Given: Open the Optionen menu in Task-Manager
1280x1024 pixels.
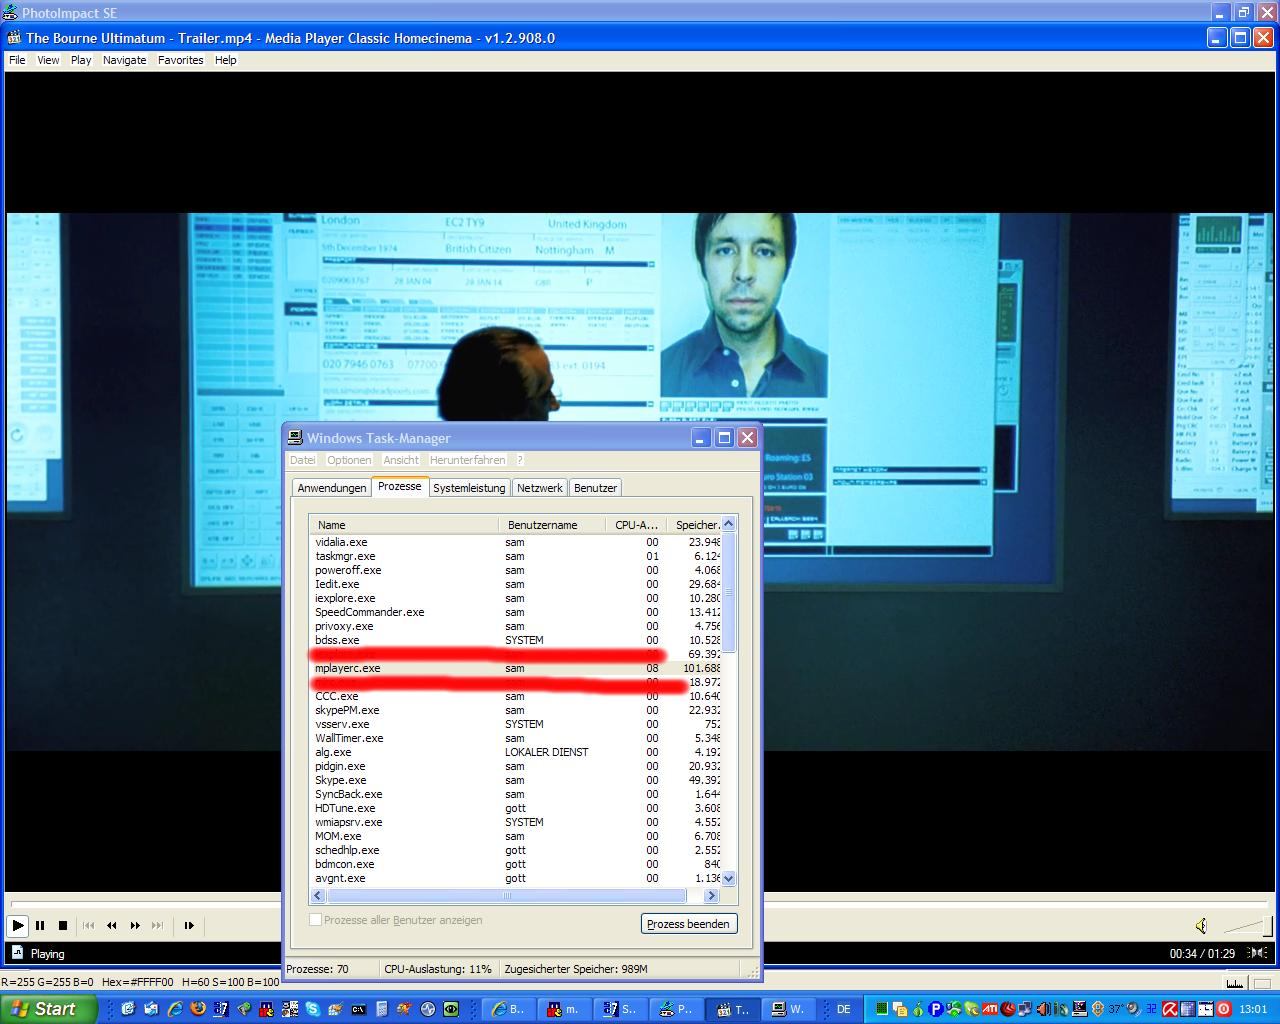Looking at the screenshot, I should coord(349,460).
